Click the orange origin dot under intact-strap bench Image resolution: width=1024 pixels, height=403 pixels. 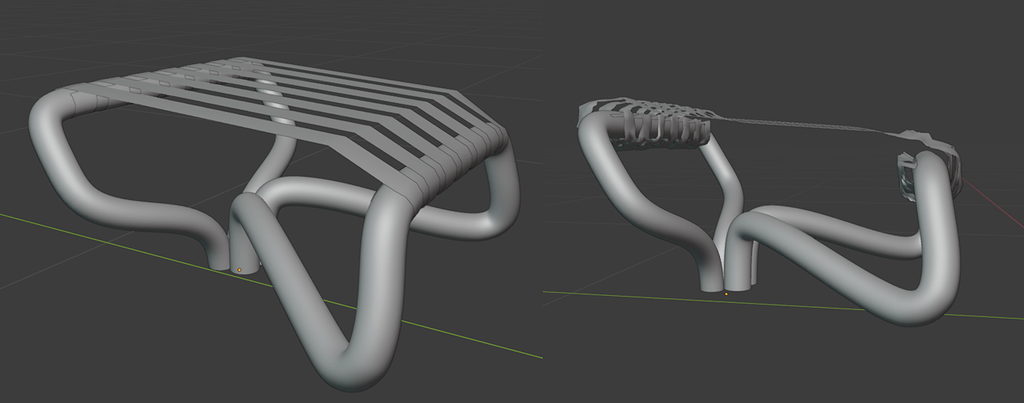(240, 270)
